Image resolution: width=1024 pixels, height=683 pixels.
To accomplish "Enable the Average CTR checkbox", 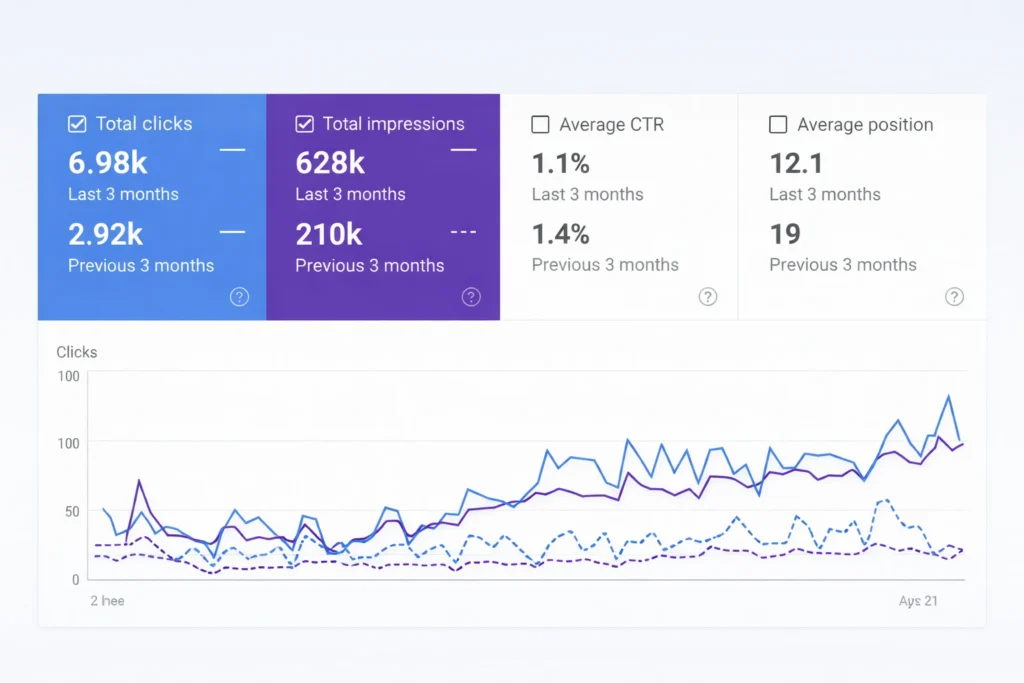I will [540, 125].
